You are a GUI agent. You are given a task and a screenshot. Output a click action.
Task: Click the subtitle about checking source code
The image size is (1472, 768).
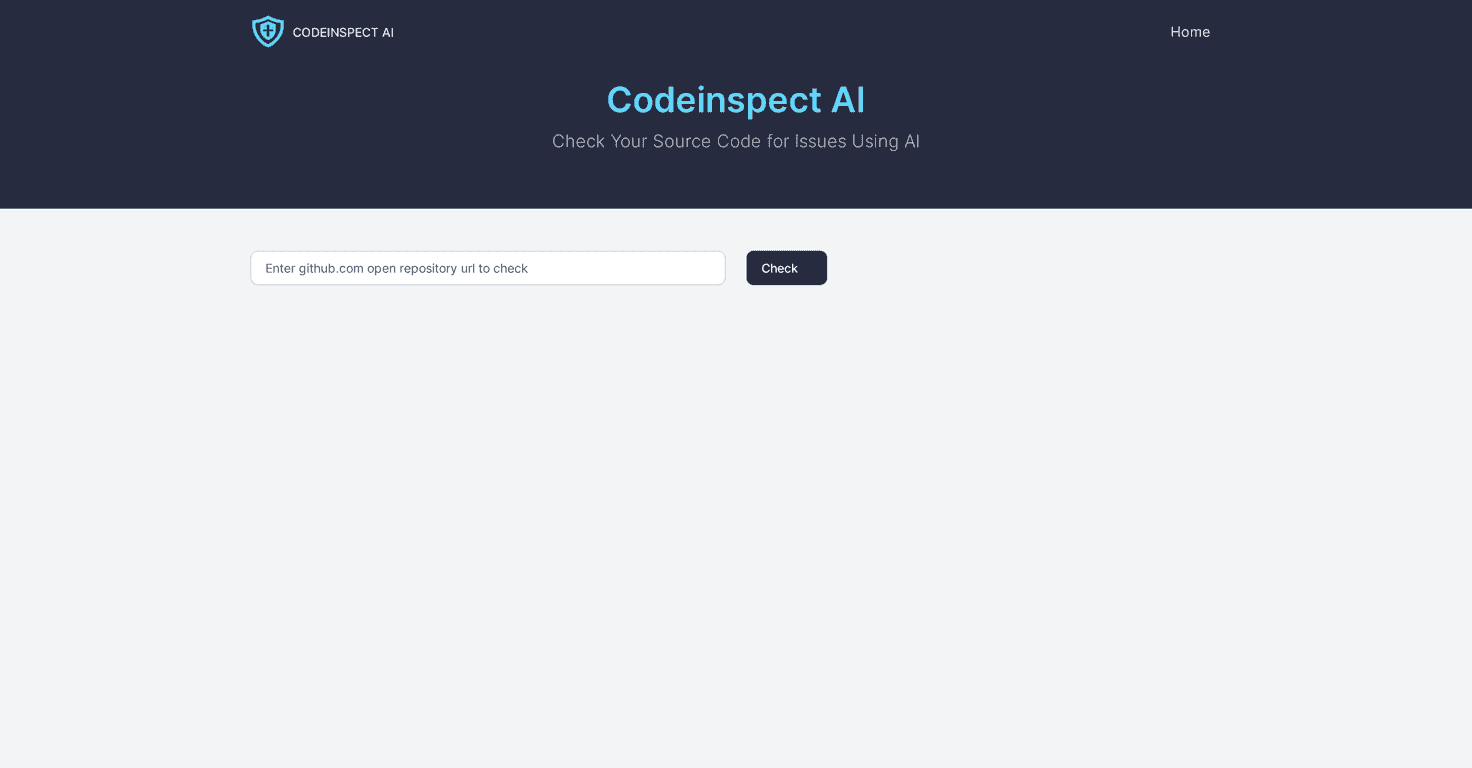736,141
